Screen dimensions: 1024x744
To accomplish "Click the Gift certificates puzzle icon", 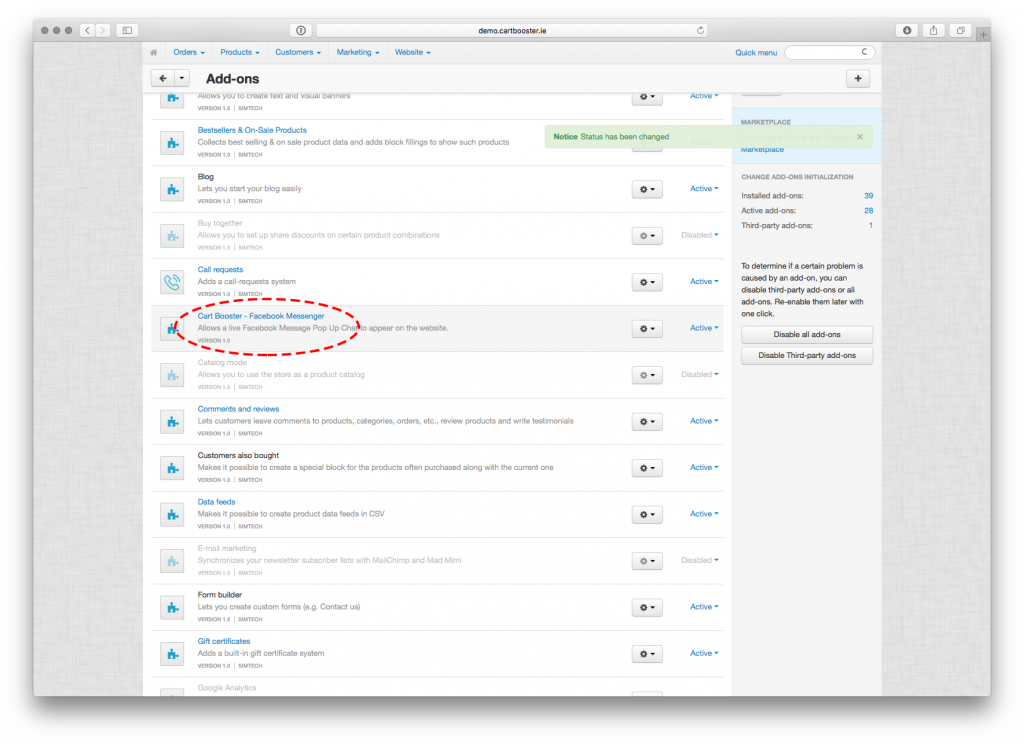I will (172, 654).
